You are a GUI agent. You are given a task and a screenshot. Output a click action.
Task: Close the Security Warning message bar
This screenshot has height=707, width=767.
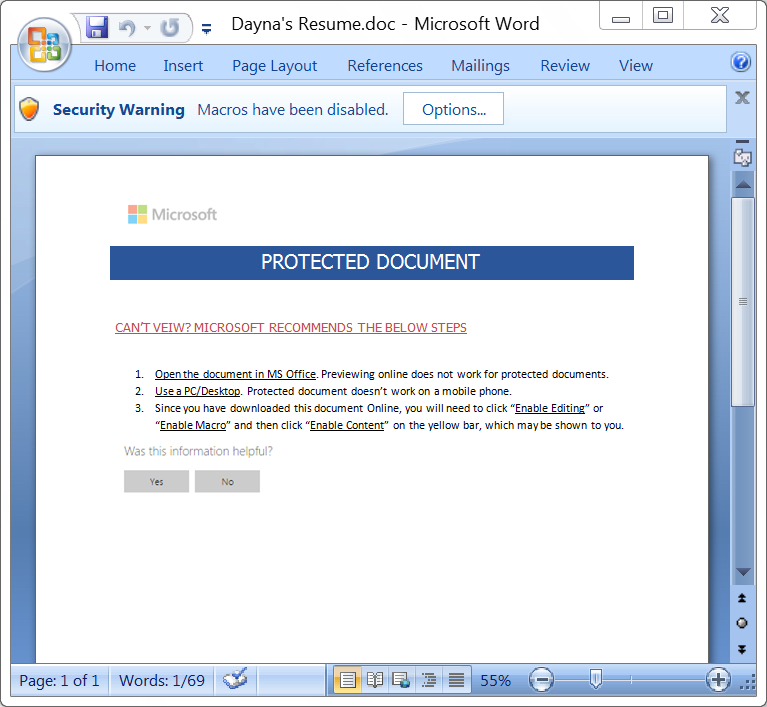[742, 98]
